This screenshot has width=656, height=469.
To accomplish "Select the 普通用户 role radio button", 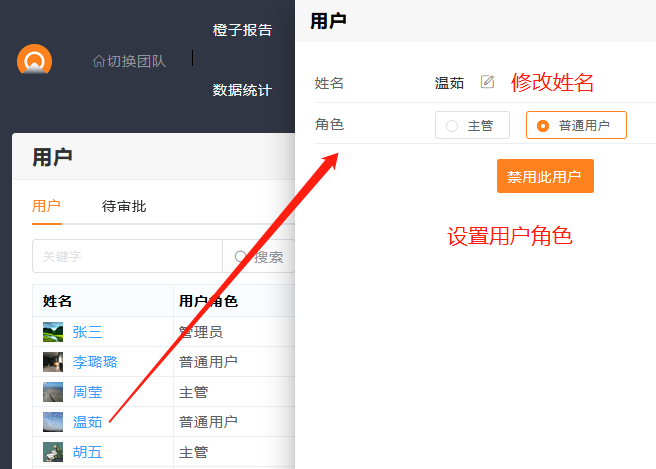I will (x=543, y=126).
